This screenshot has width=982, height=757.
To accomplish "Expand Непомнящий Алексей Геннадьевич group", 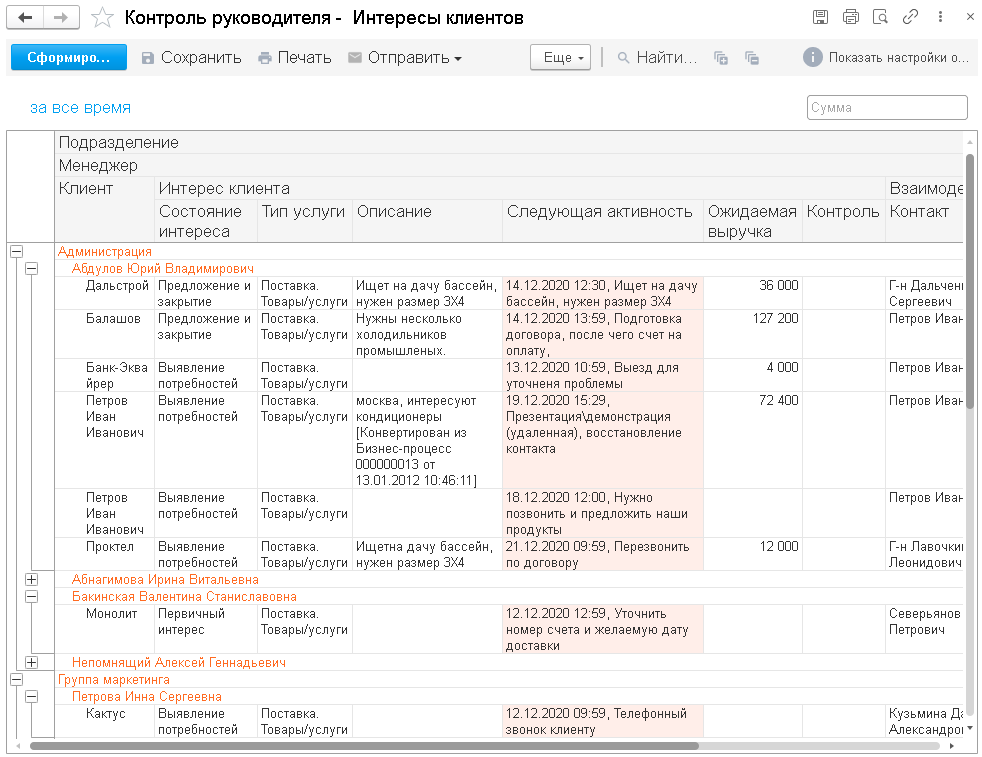I will point(31,662).
